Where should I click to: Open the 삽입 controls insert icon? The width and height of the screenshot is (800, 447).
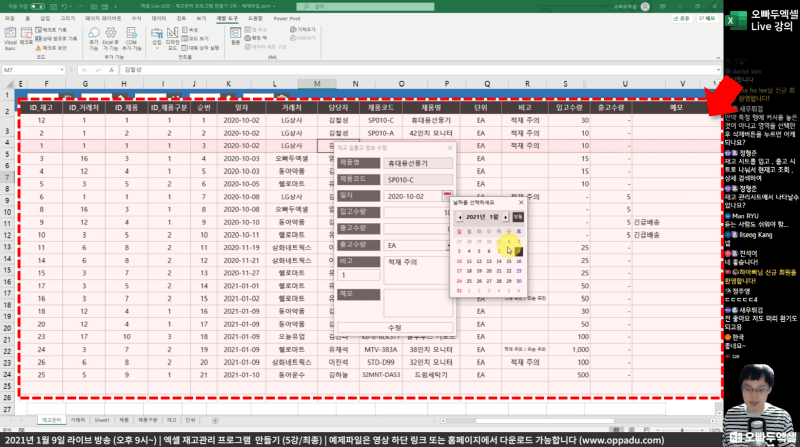pyautogui.click(x=156, y=41)
